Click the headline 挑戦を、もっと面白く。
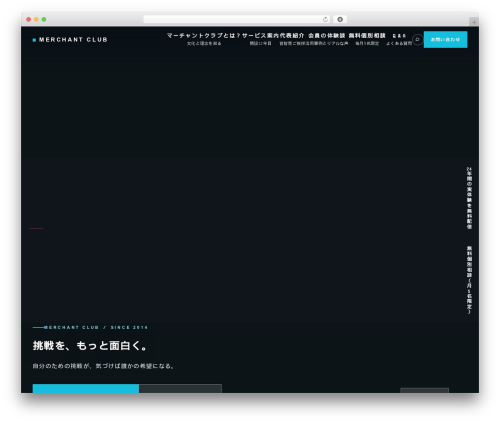 point(90,346)
